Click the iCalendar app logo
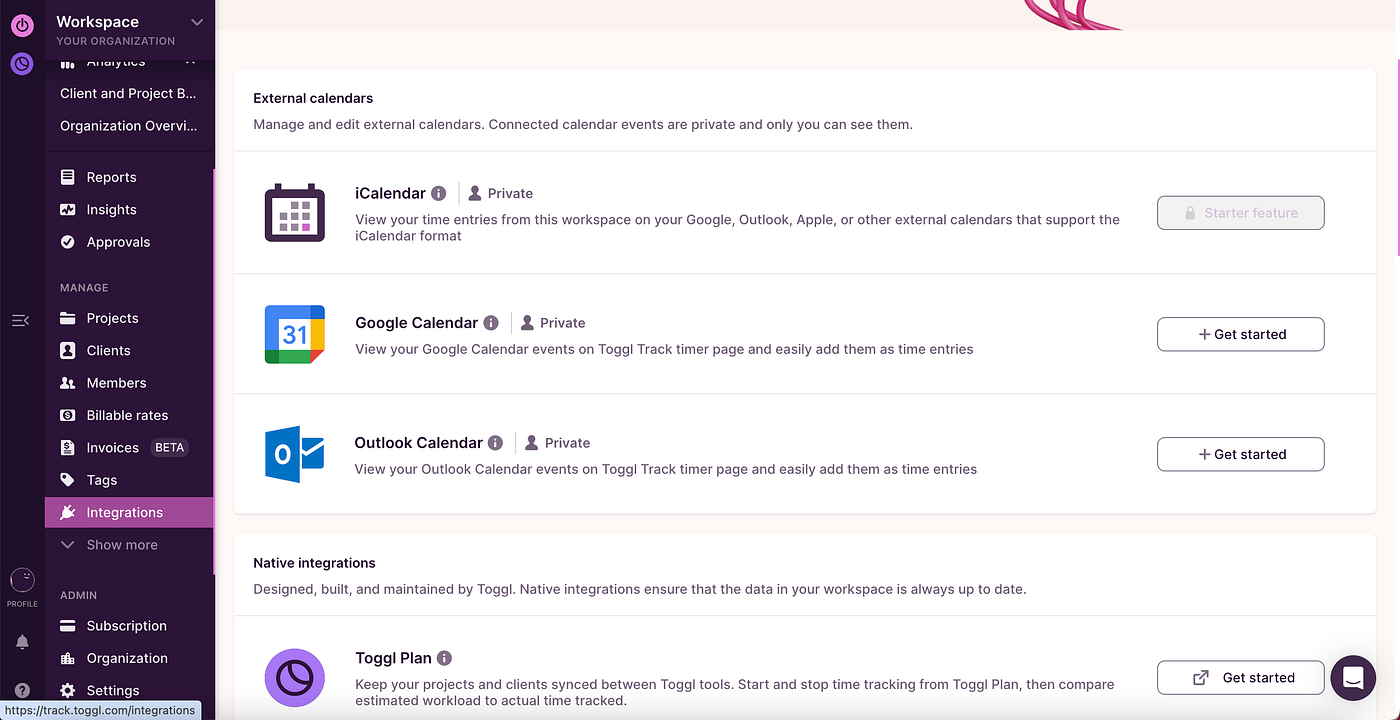The height and width of the screenshot is (720, 1400). (x=295, y=213)
